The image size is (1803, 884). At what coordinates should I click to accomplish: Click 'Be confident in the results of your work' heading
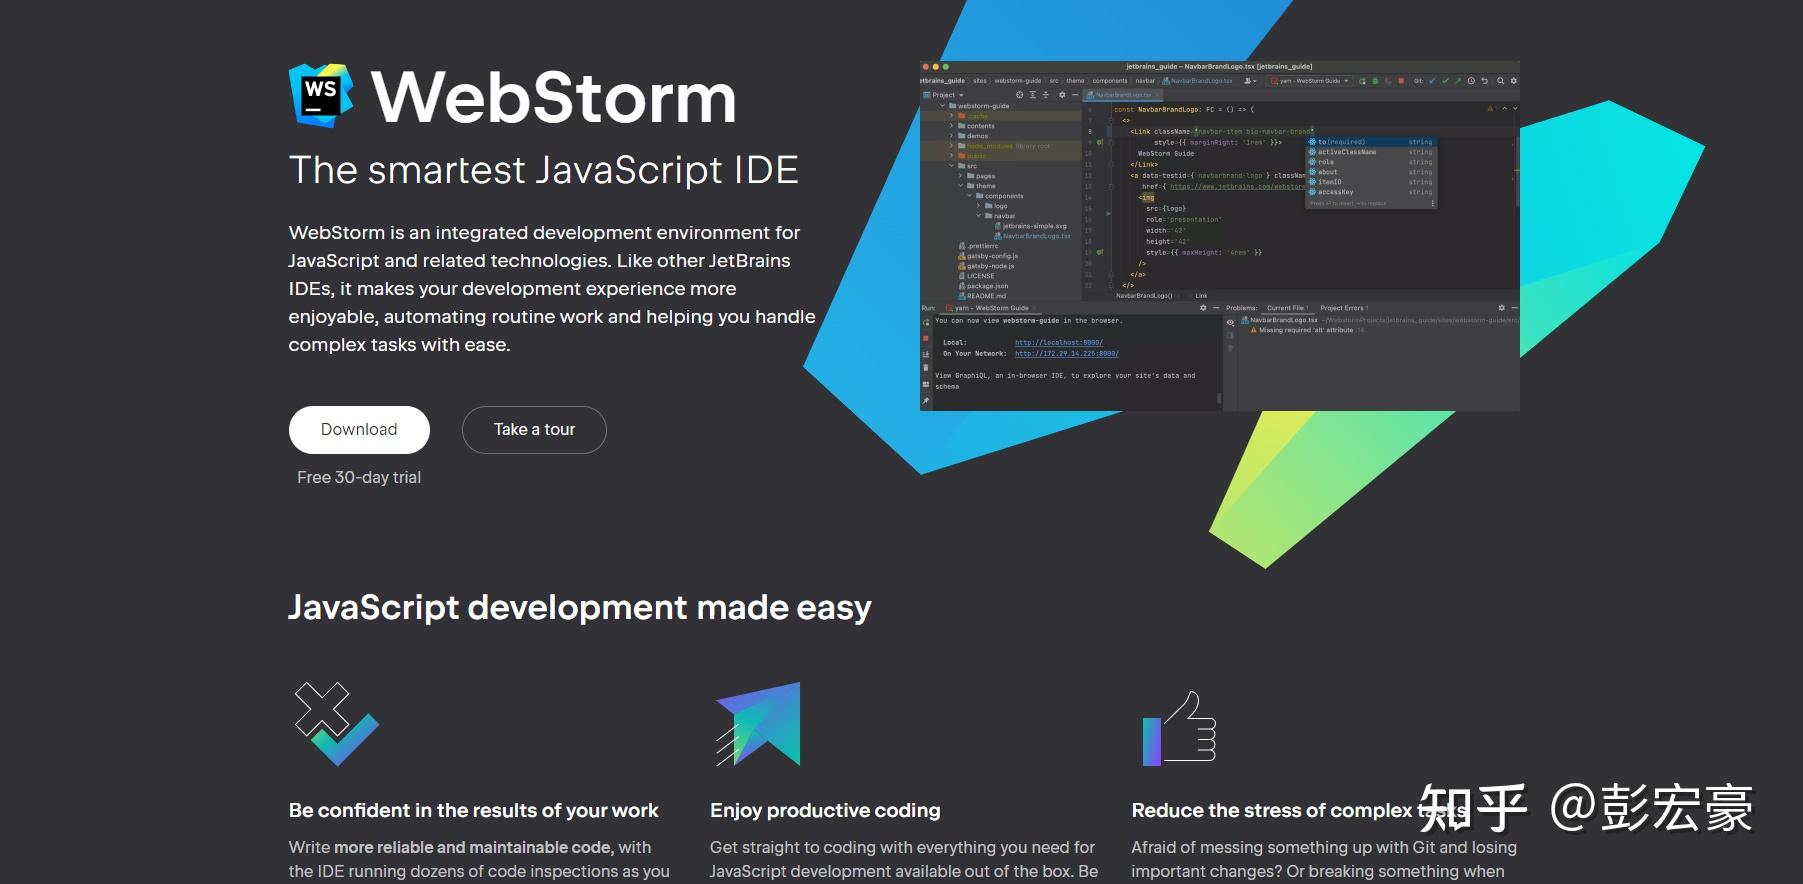point(473,811)
